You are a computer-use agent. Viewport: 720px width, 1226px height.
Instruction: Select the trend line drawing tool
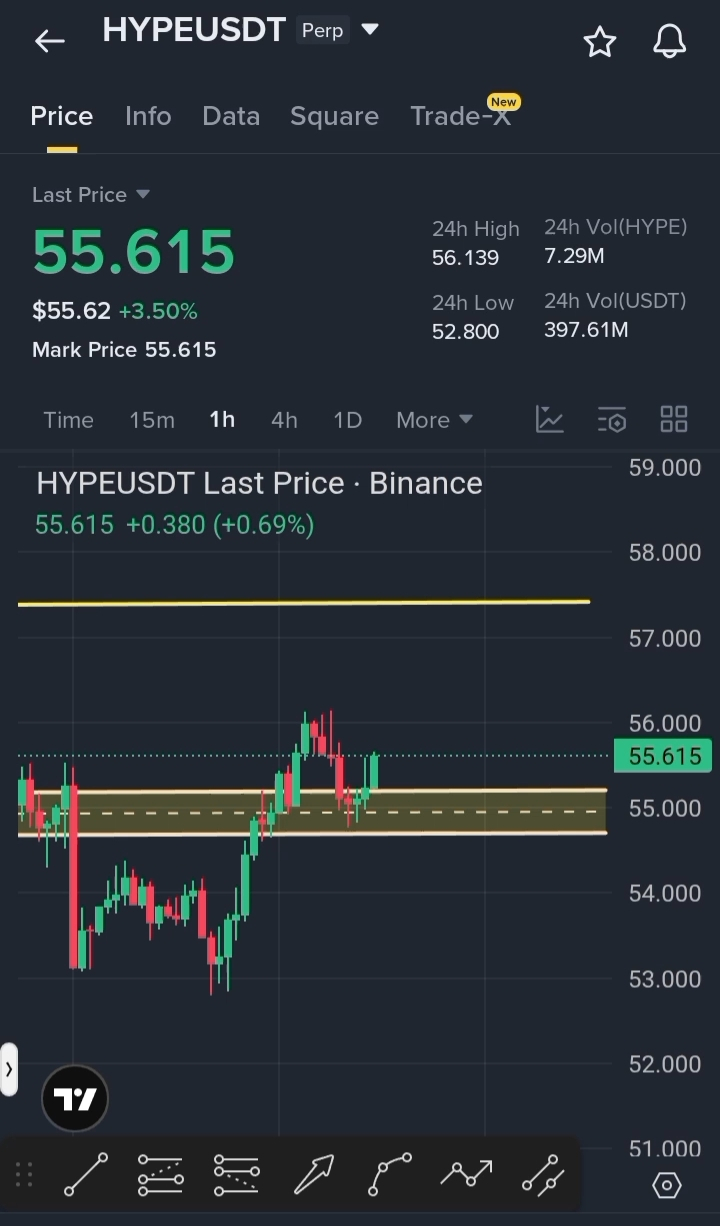[x=85, y=1174]
